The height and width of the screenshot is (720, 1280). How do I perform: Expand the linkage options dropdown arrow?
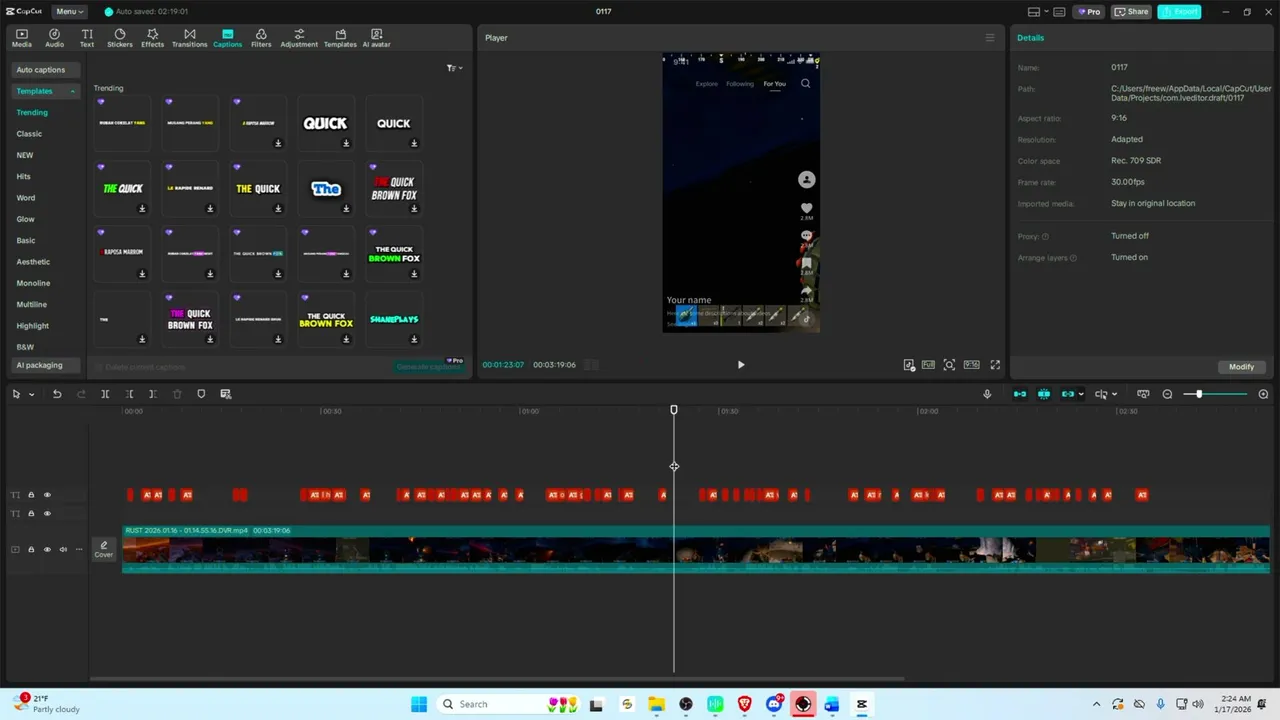(x=1081, y=394)
